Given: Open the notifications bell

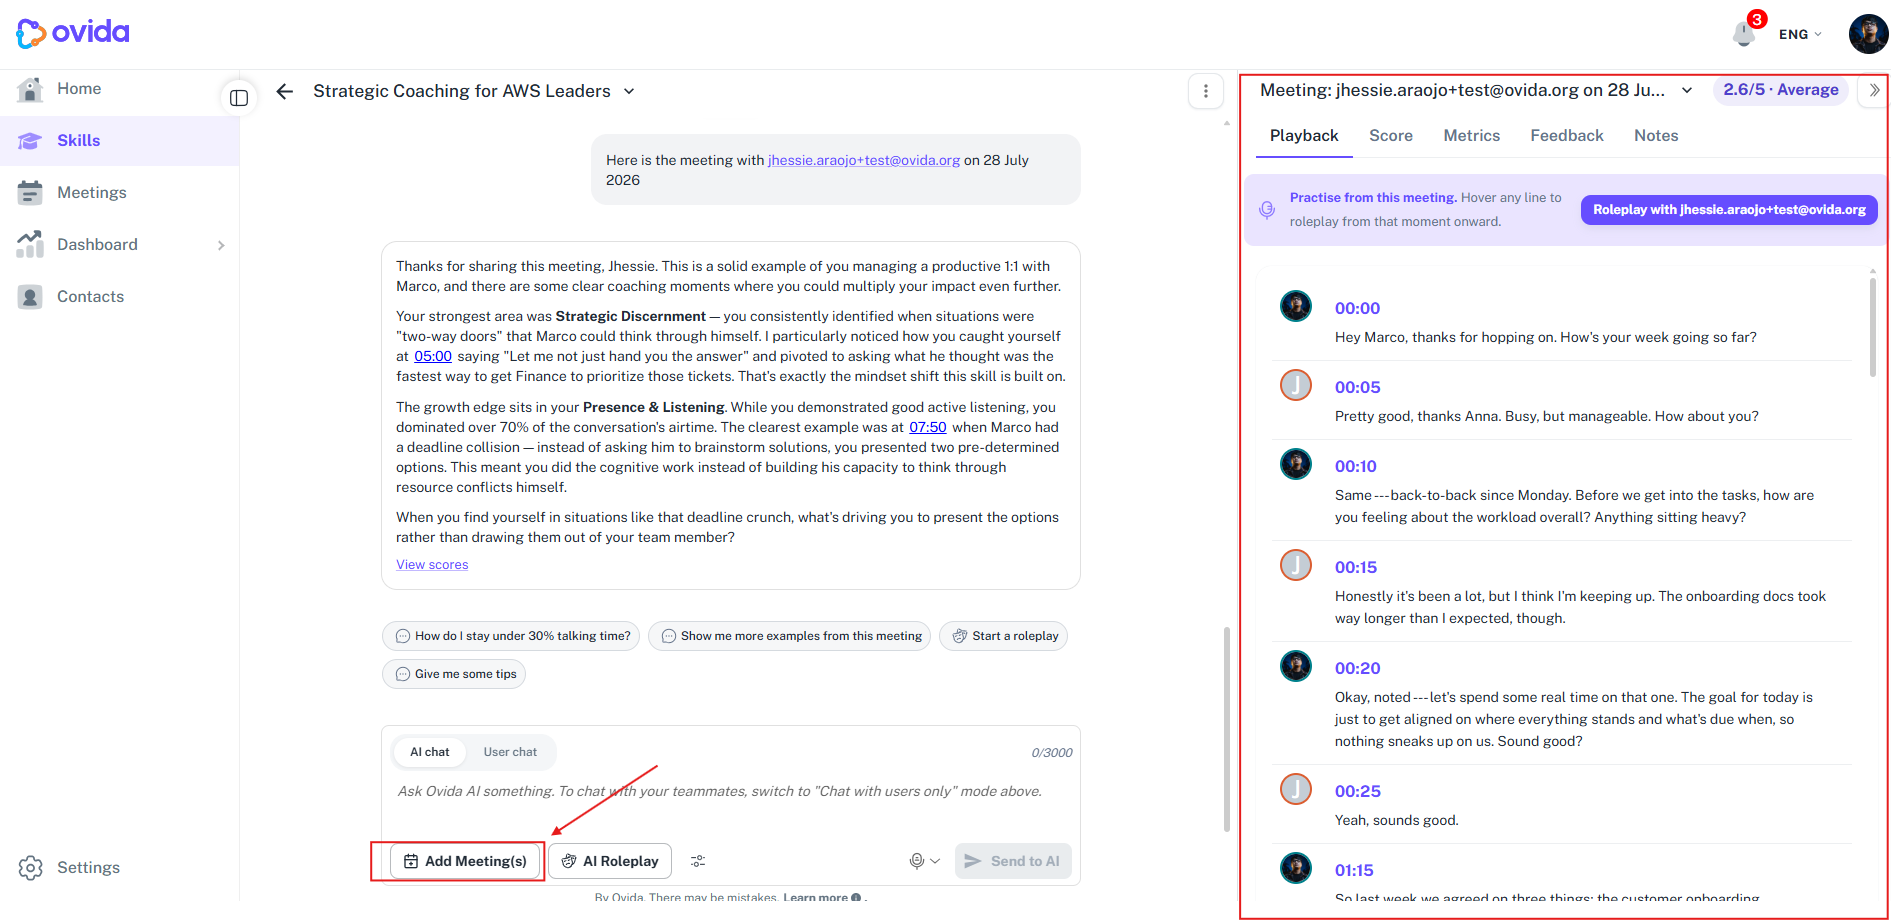Looking at the screenshot, I should pos(1744,34).
